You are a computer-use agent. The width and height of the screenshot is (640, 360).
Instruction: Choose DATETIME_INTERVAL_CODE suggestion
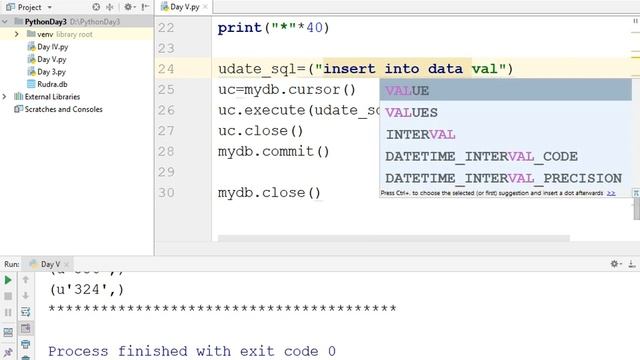point(505,156)
